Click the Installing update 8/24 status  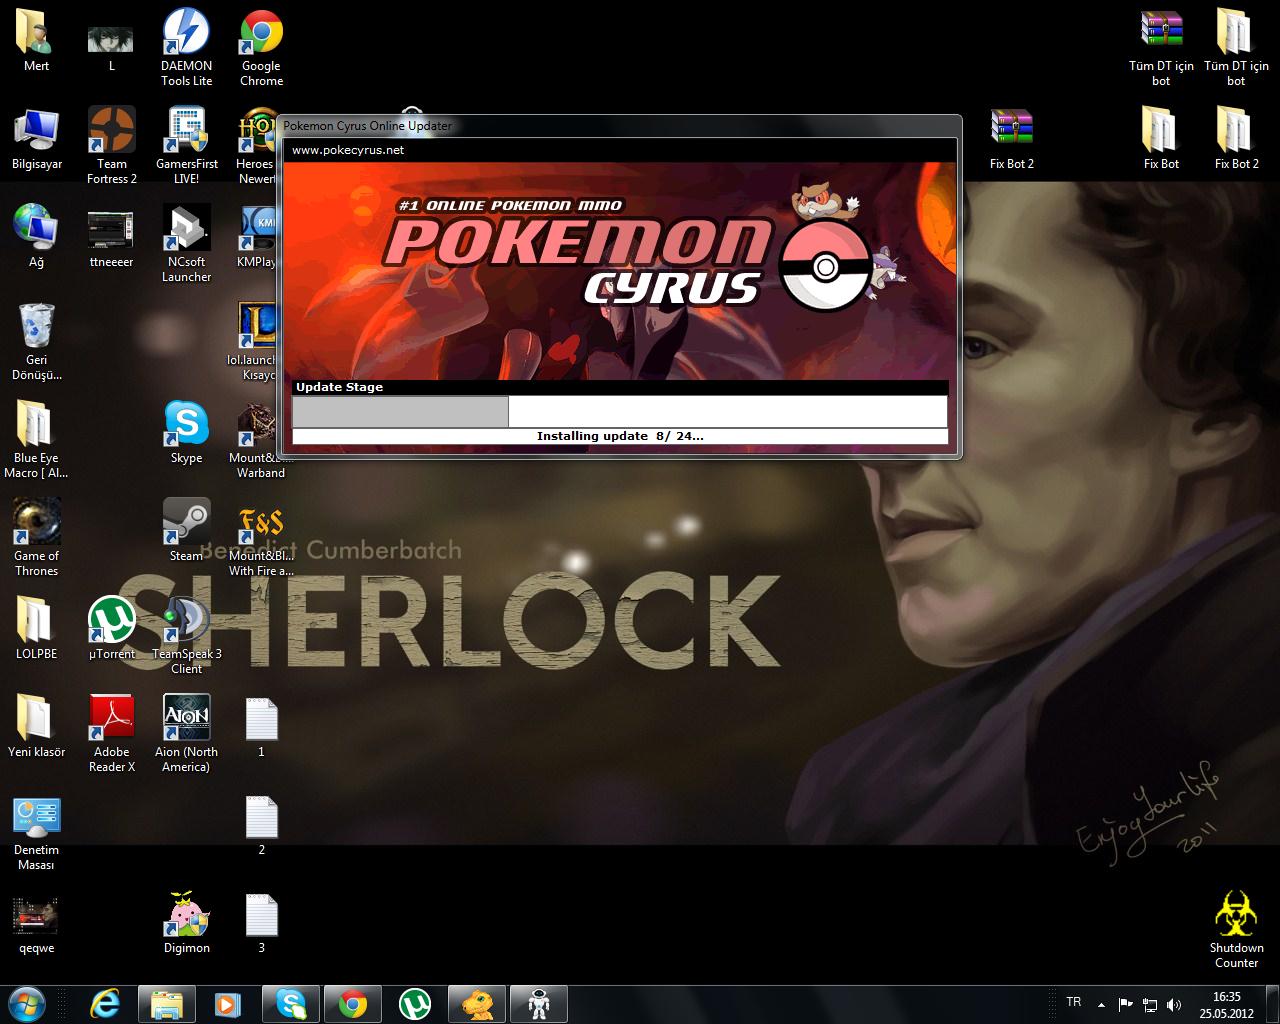click(619, 436)
